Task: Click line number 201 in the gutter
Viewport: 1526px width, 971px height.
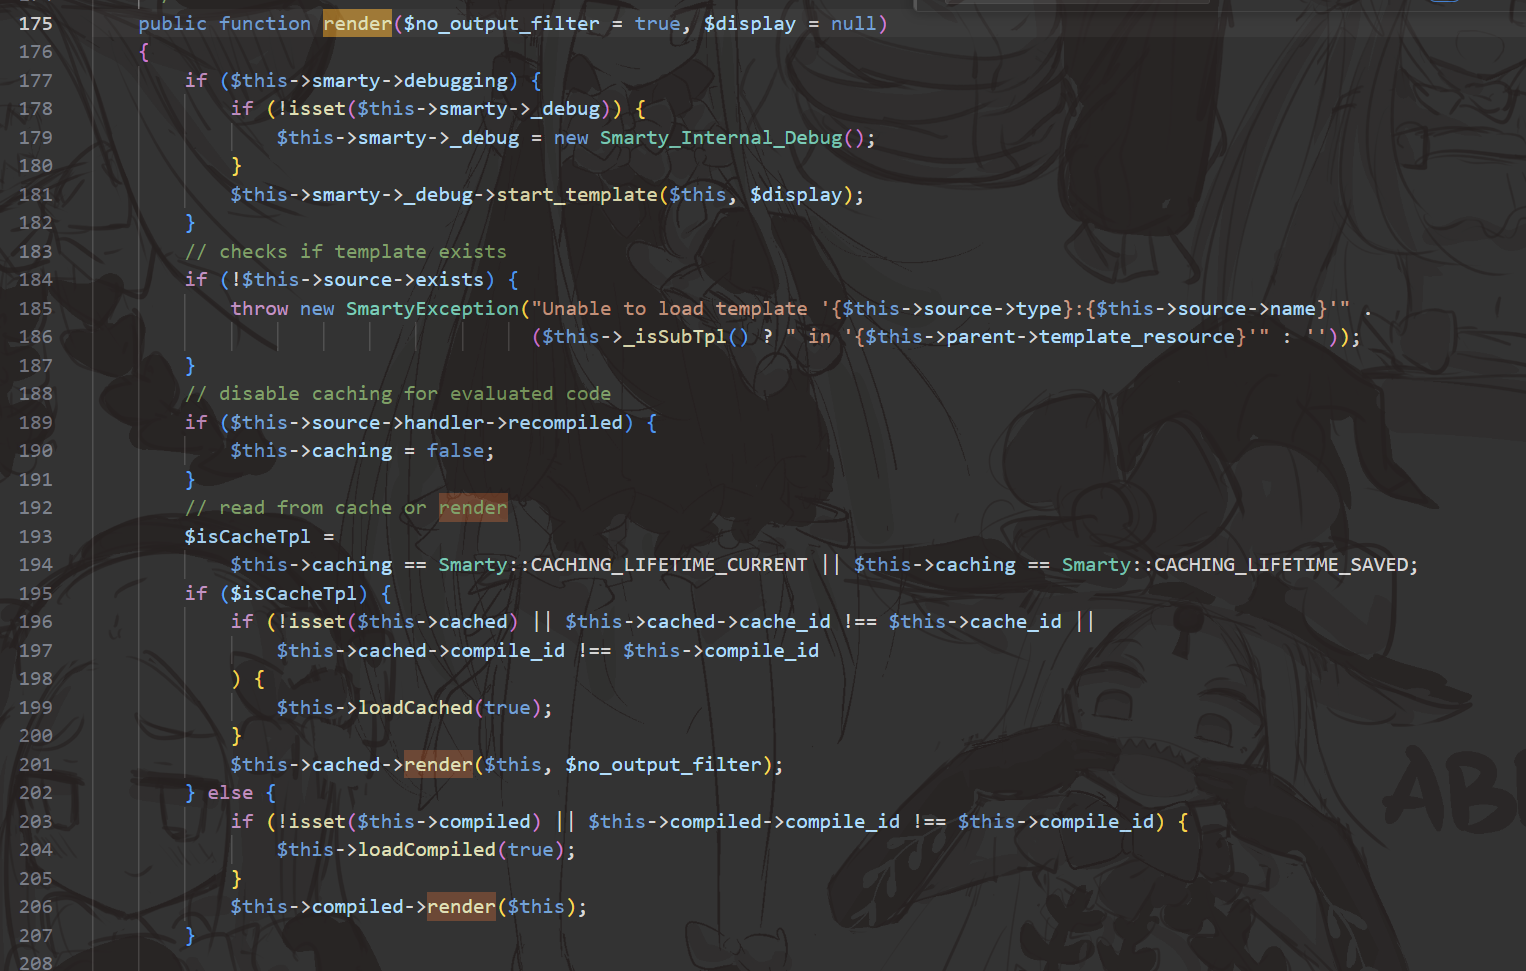Action: (35, 764)
